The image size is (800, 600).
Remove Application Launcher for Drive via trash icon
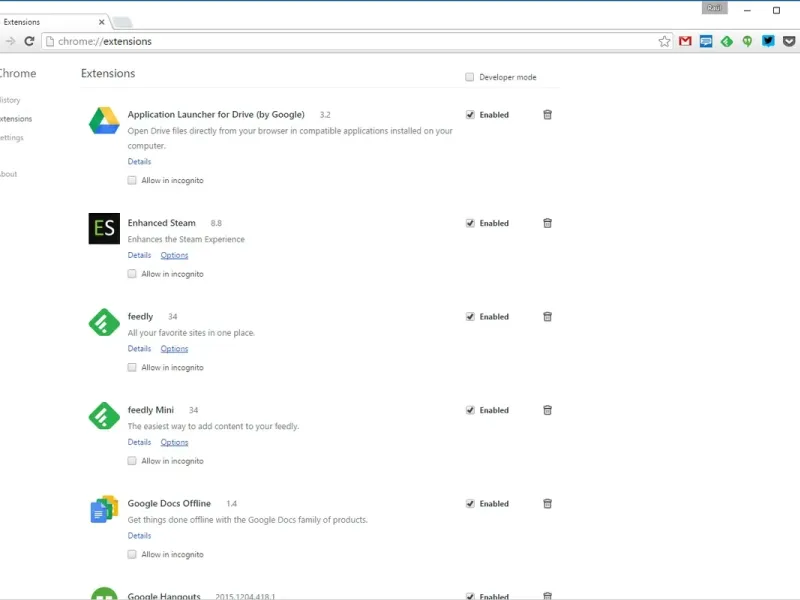point(547,114)
